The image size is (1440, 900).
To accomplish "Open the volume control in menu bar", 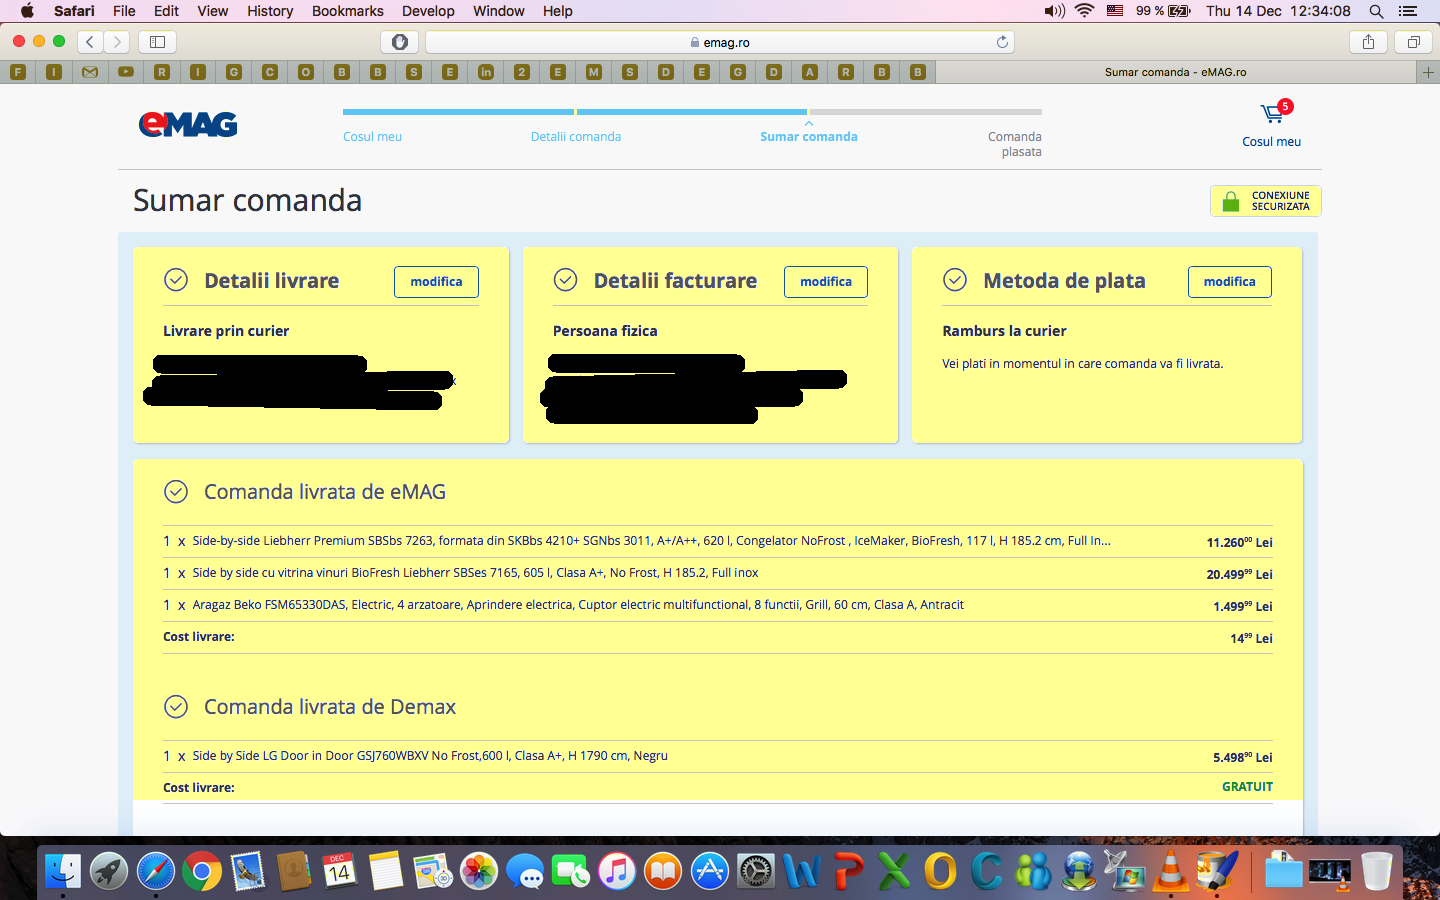I will point(1054,11).
